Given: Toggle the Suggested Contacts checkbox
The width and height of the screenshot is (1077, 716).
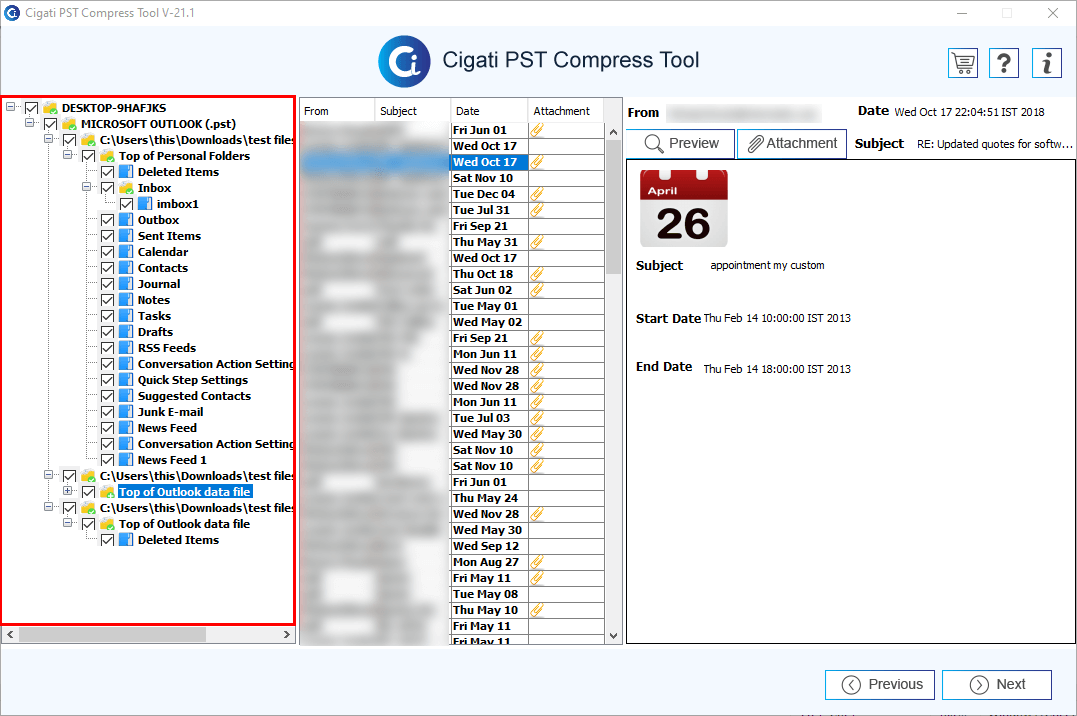Looking at the screenshot, I should point(107,396).
